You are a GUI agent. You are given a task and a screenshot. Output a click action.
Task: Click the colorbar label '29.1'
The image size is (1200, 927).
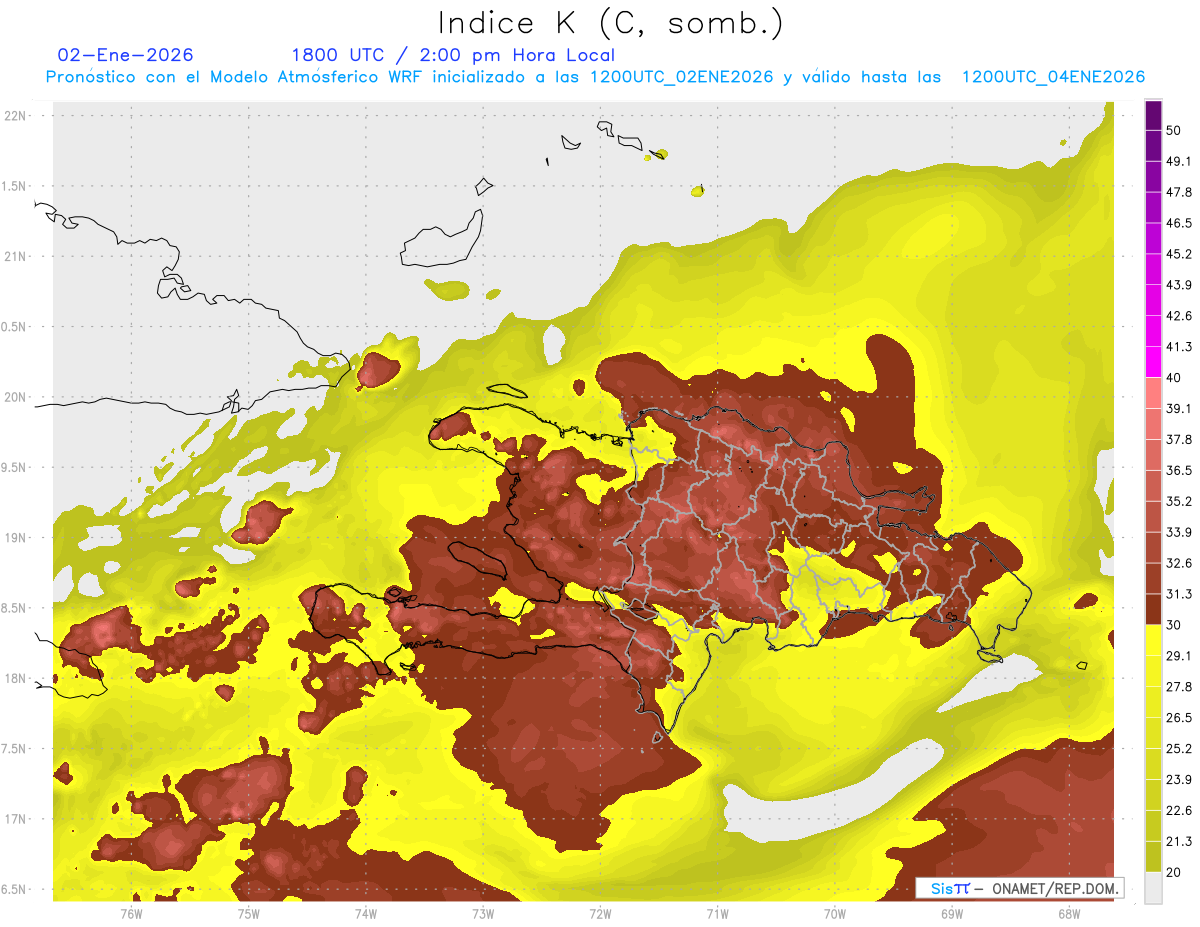click(x=1178, y=655)
